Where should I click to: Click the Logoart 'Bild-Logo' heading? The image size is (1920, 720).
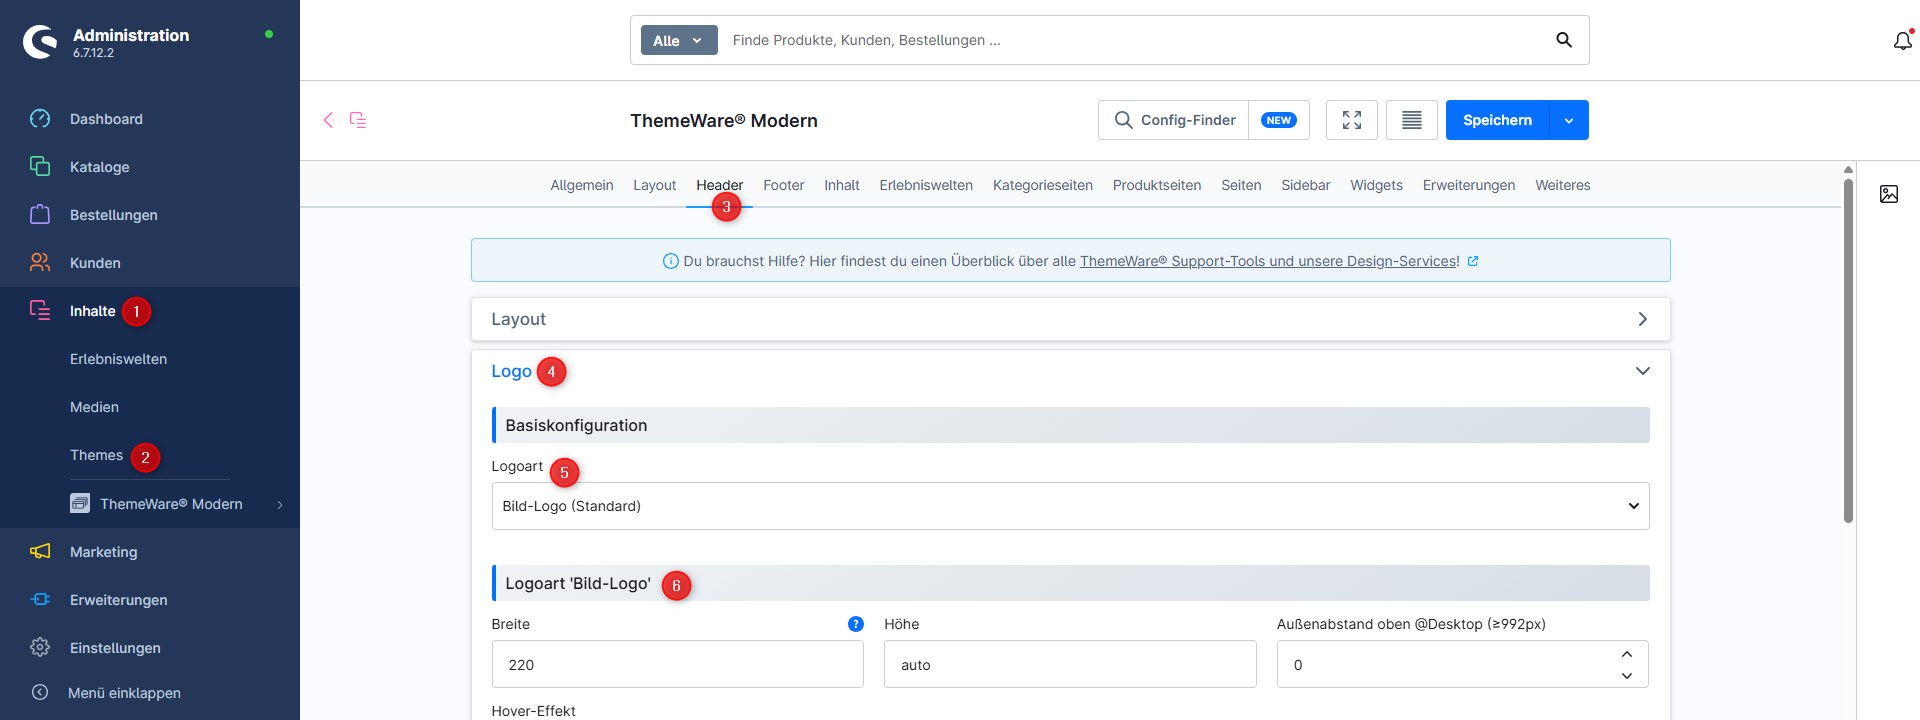578,583
